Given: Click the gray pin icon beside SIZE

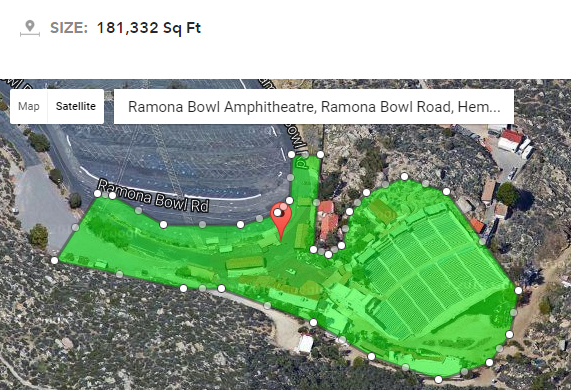Looking at the screenshot, I should [30, 28].
